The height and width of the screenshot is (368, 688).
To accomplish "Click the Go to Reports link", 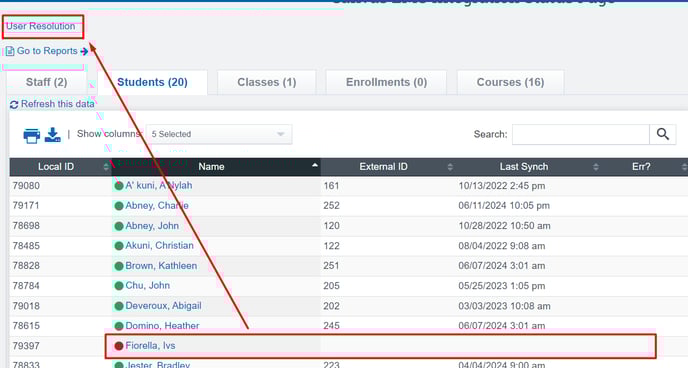I will [47, 51].
